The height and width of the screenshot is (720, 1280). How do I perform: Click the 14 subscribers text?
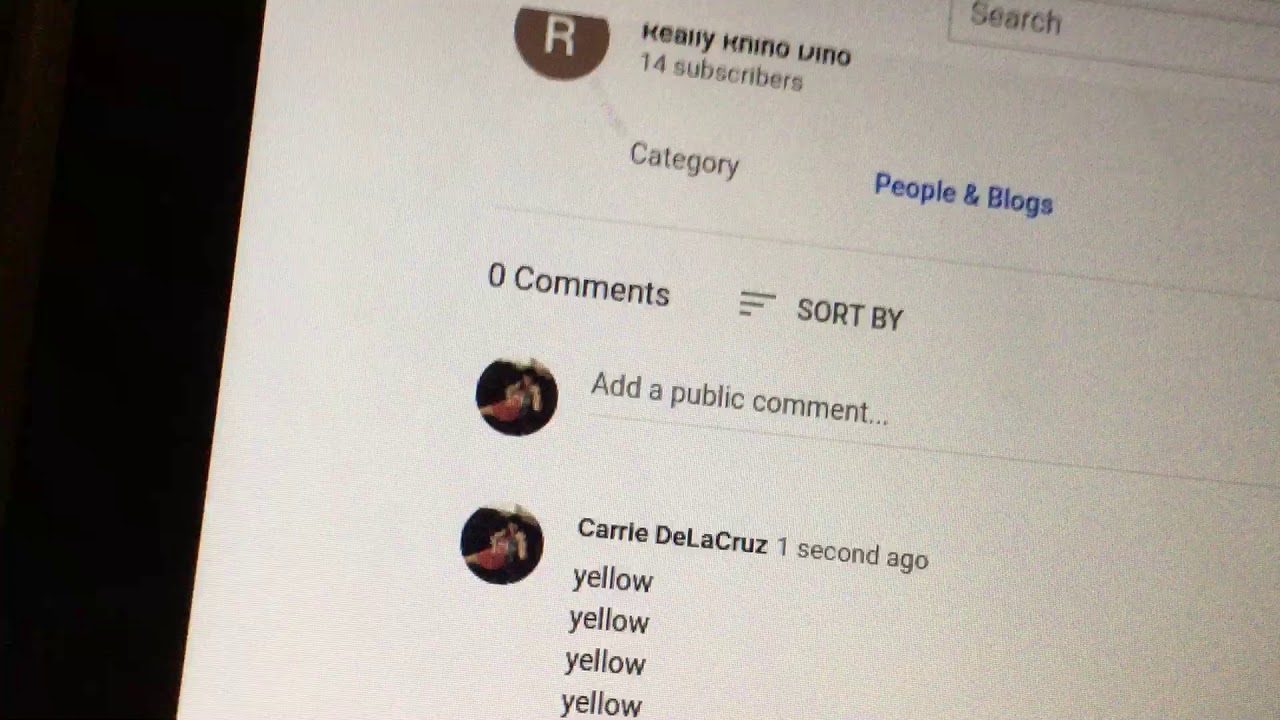point(721,73)
